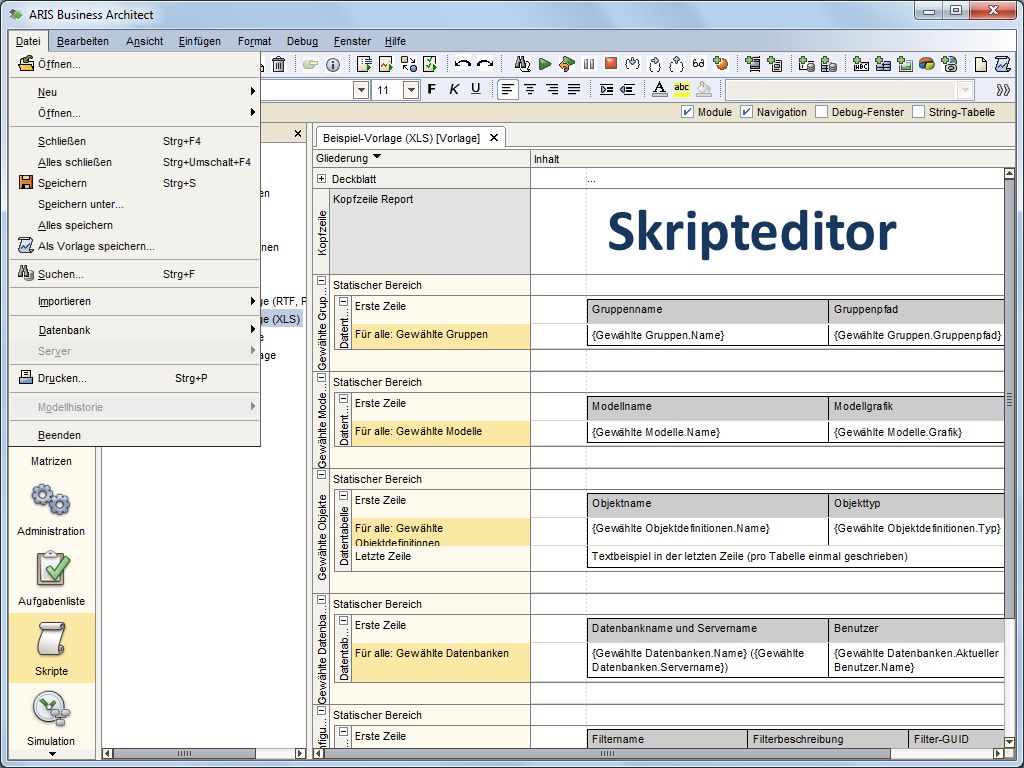Open the Bearbeiten menu

[x=83, y=41]
